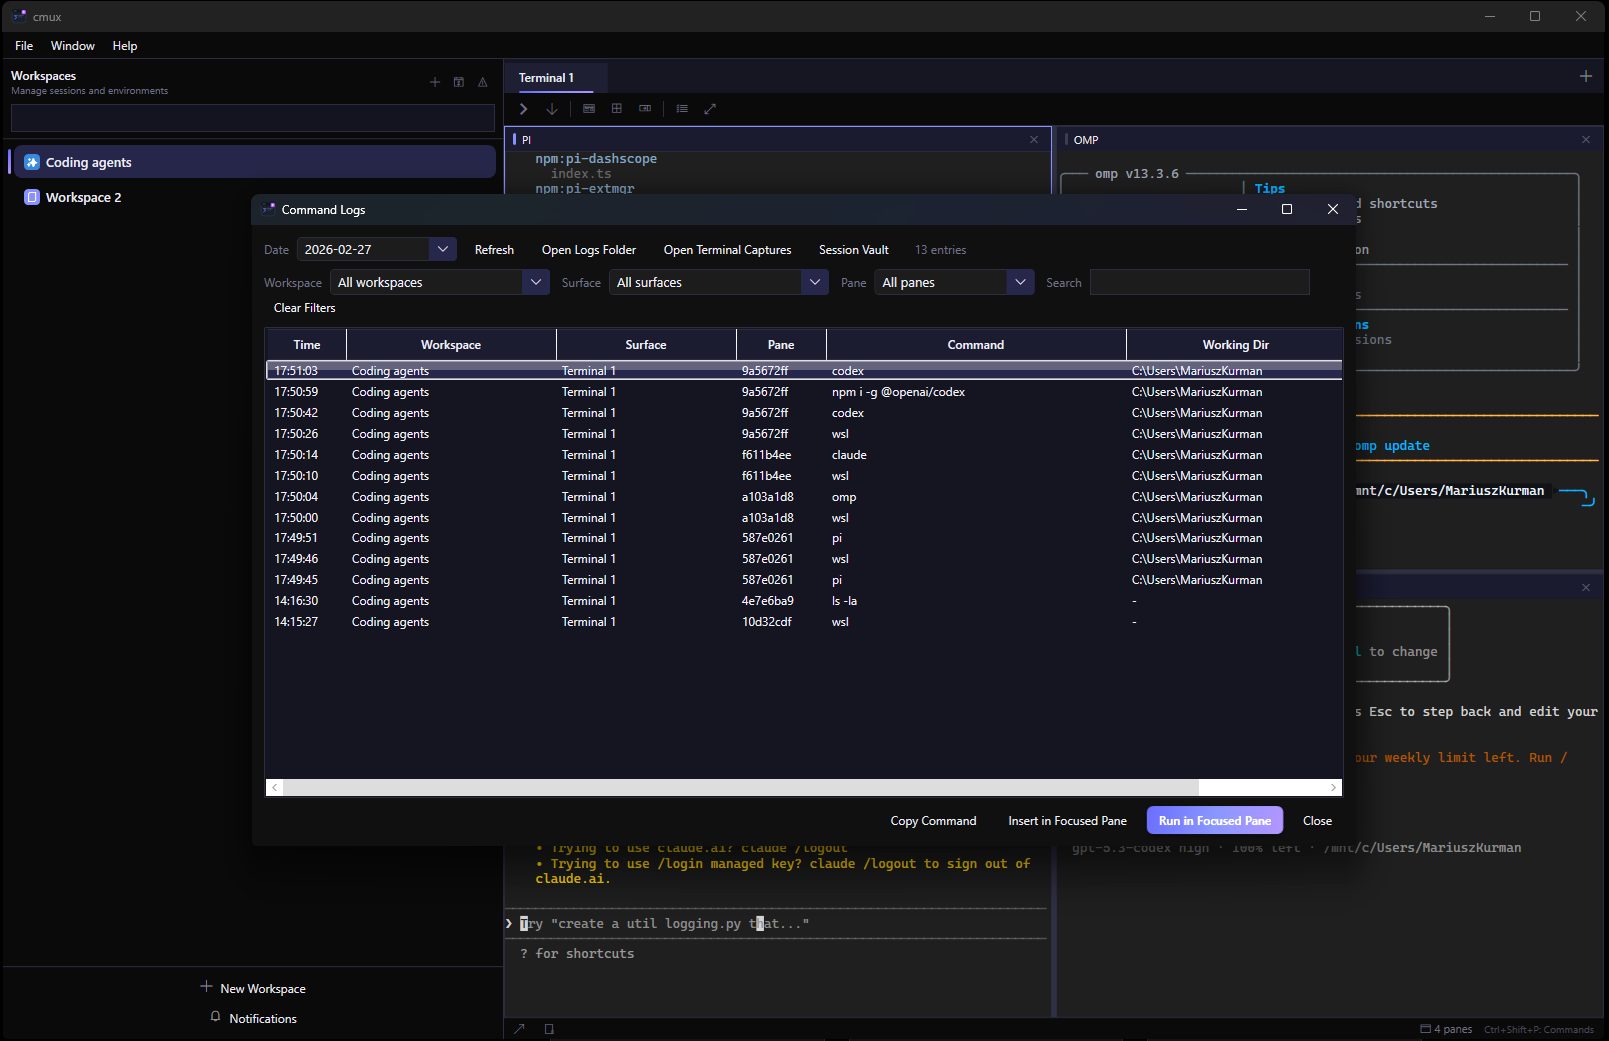Open the Date dropdown showing 2026-02-27
Viewport: 1609px width, 1041px height.
click(x=377, y=249)
